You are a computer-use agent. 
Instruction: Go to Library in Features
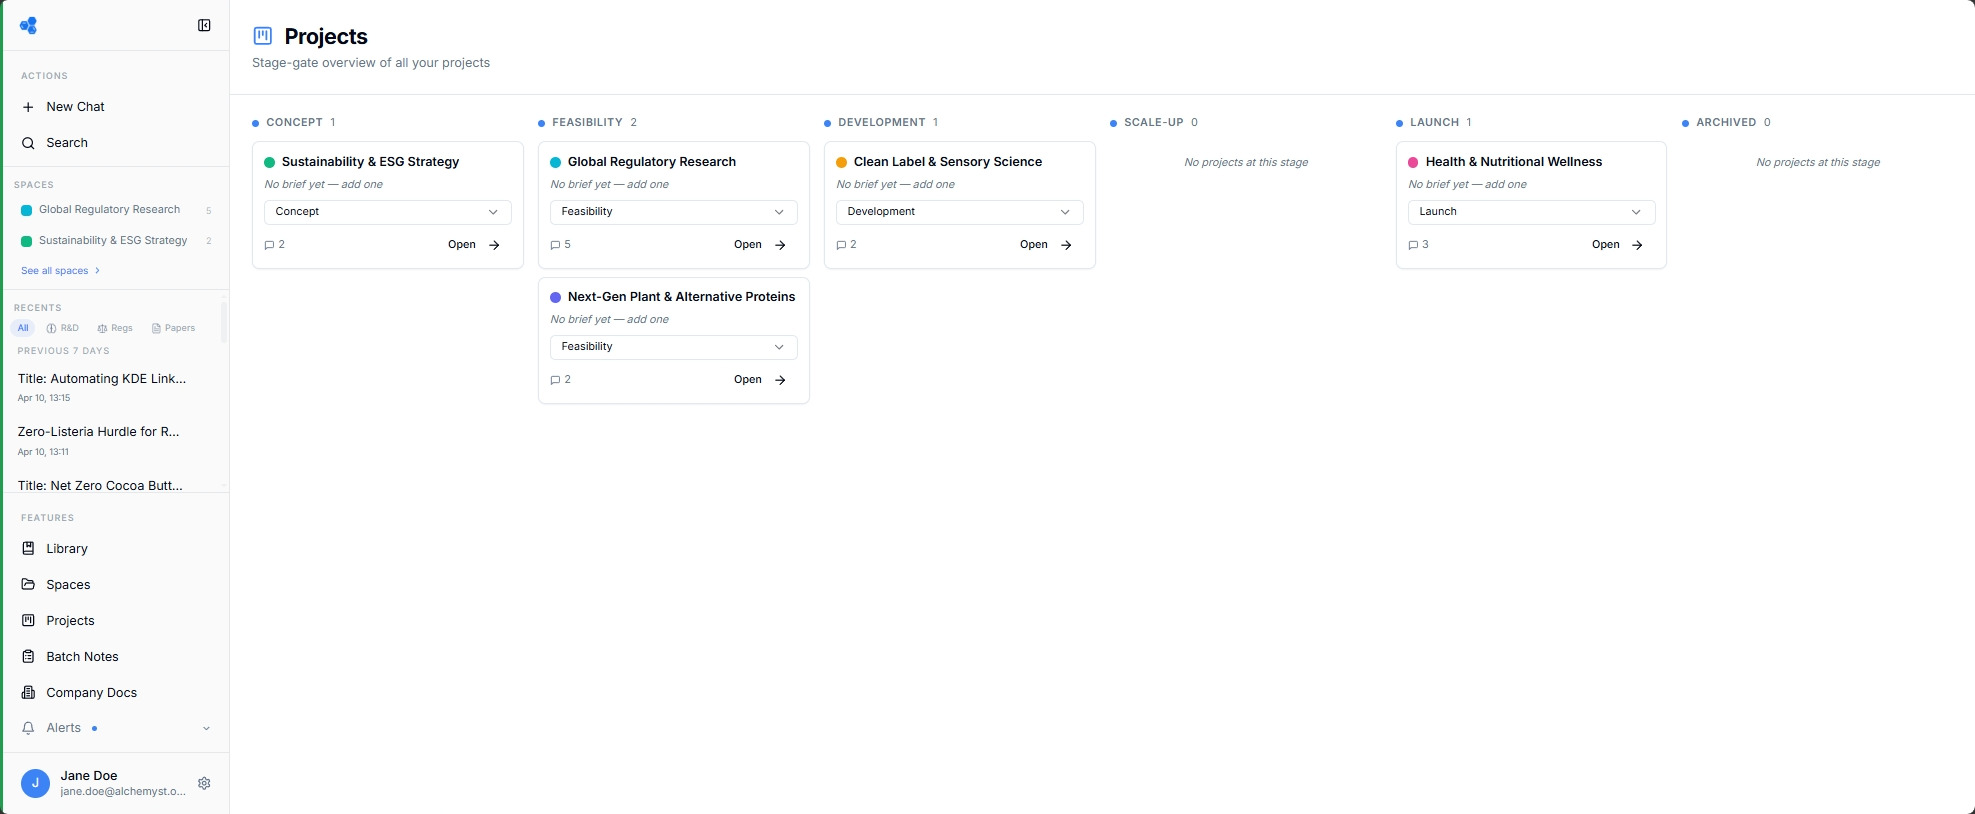tap(116, 549)
